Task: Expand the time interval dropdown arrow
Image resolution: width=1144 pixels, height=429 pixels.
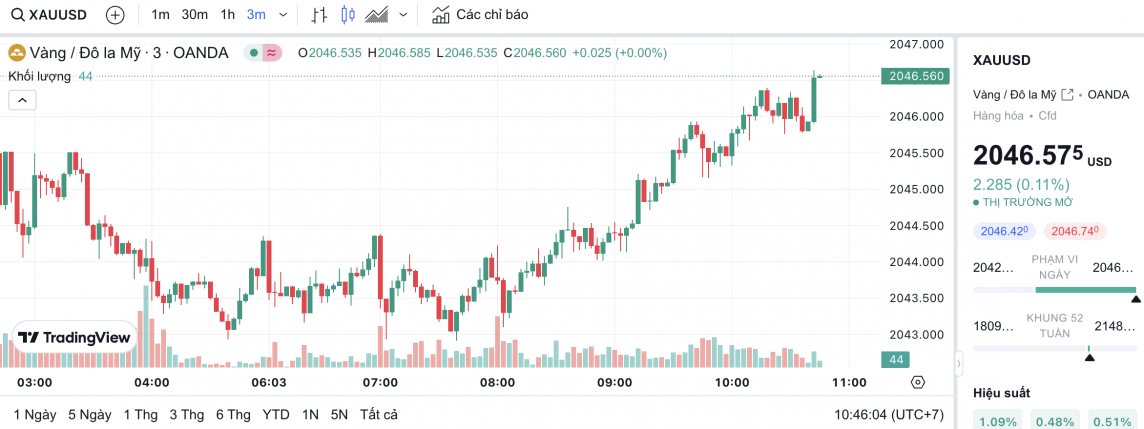Action: tap(283, 15)
